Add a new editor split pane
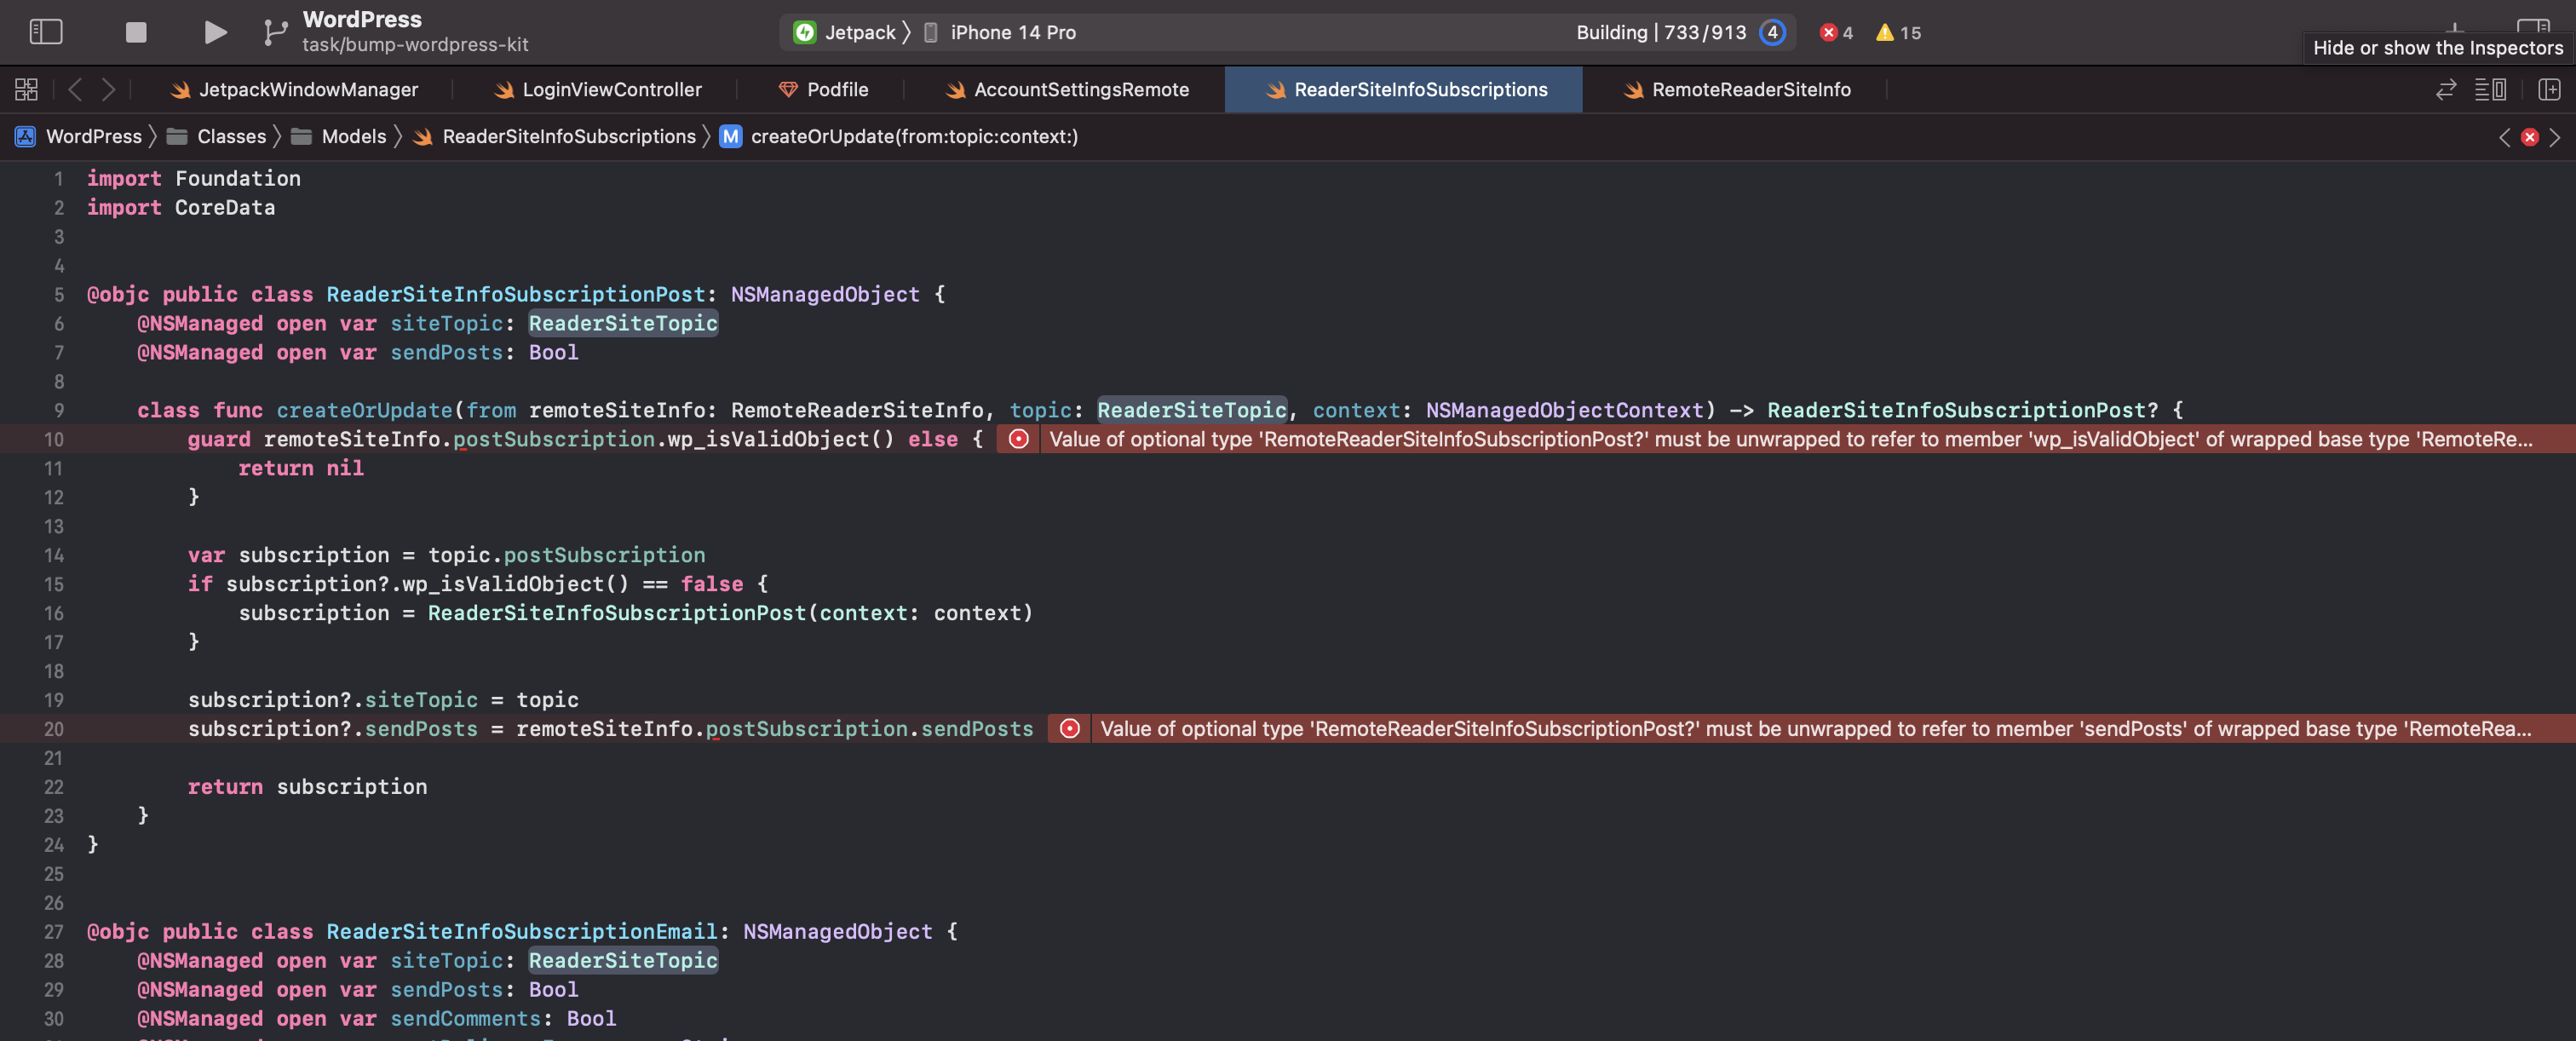2576x1041 pixels. pyautogui.click(x=2548, y=90)
